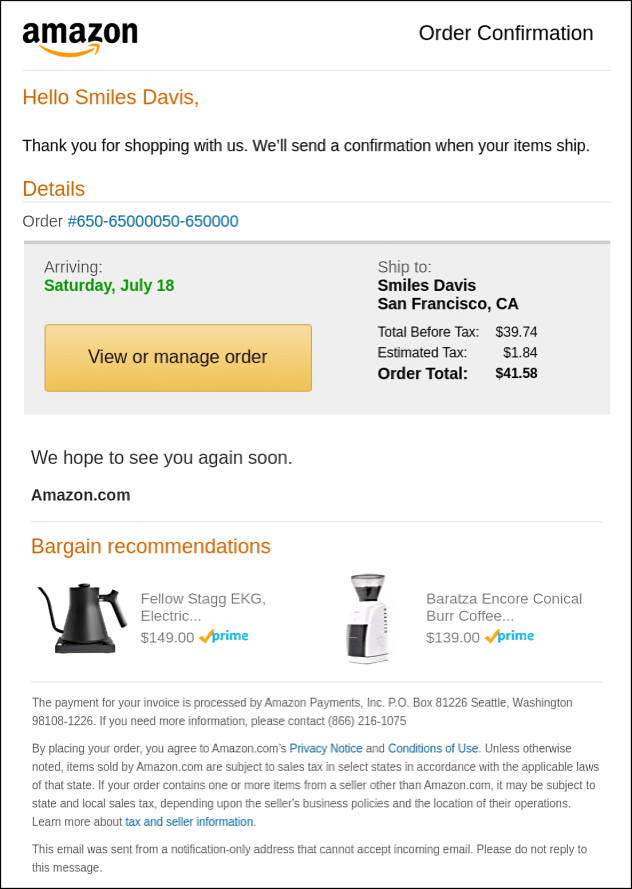Click the Prime badge beside $139.00
The width and height of the screenshot is (632, 889).
click(x=510, y=636)
